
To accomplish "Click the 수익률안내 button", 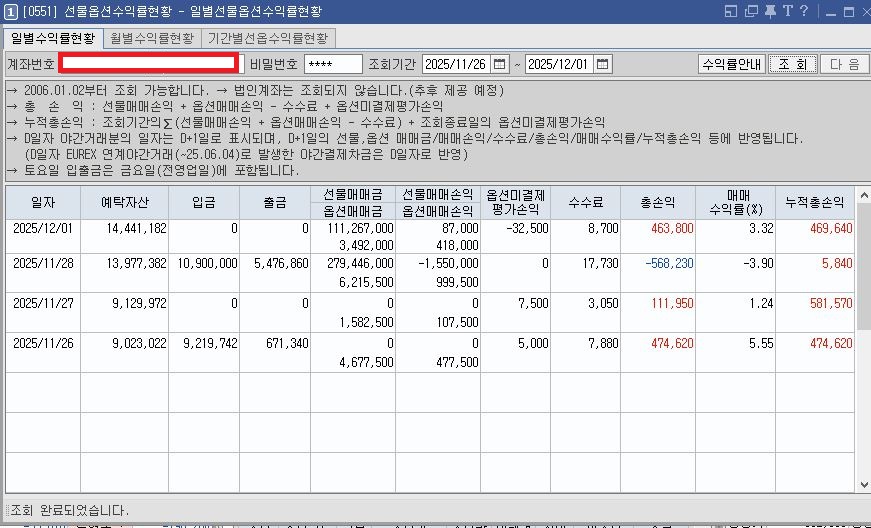I will (732, 64).
